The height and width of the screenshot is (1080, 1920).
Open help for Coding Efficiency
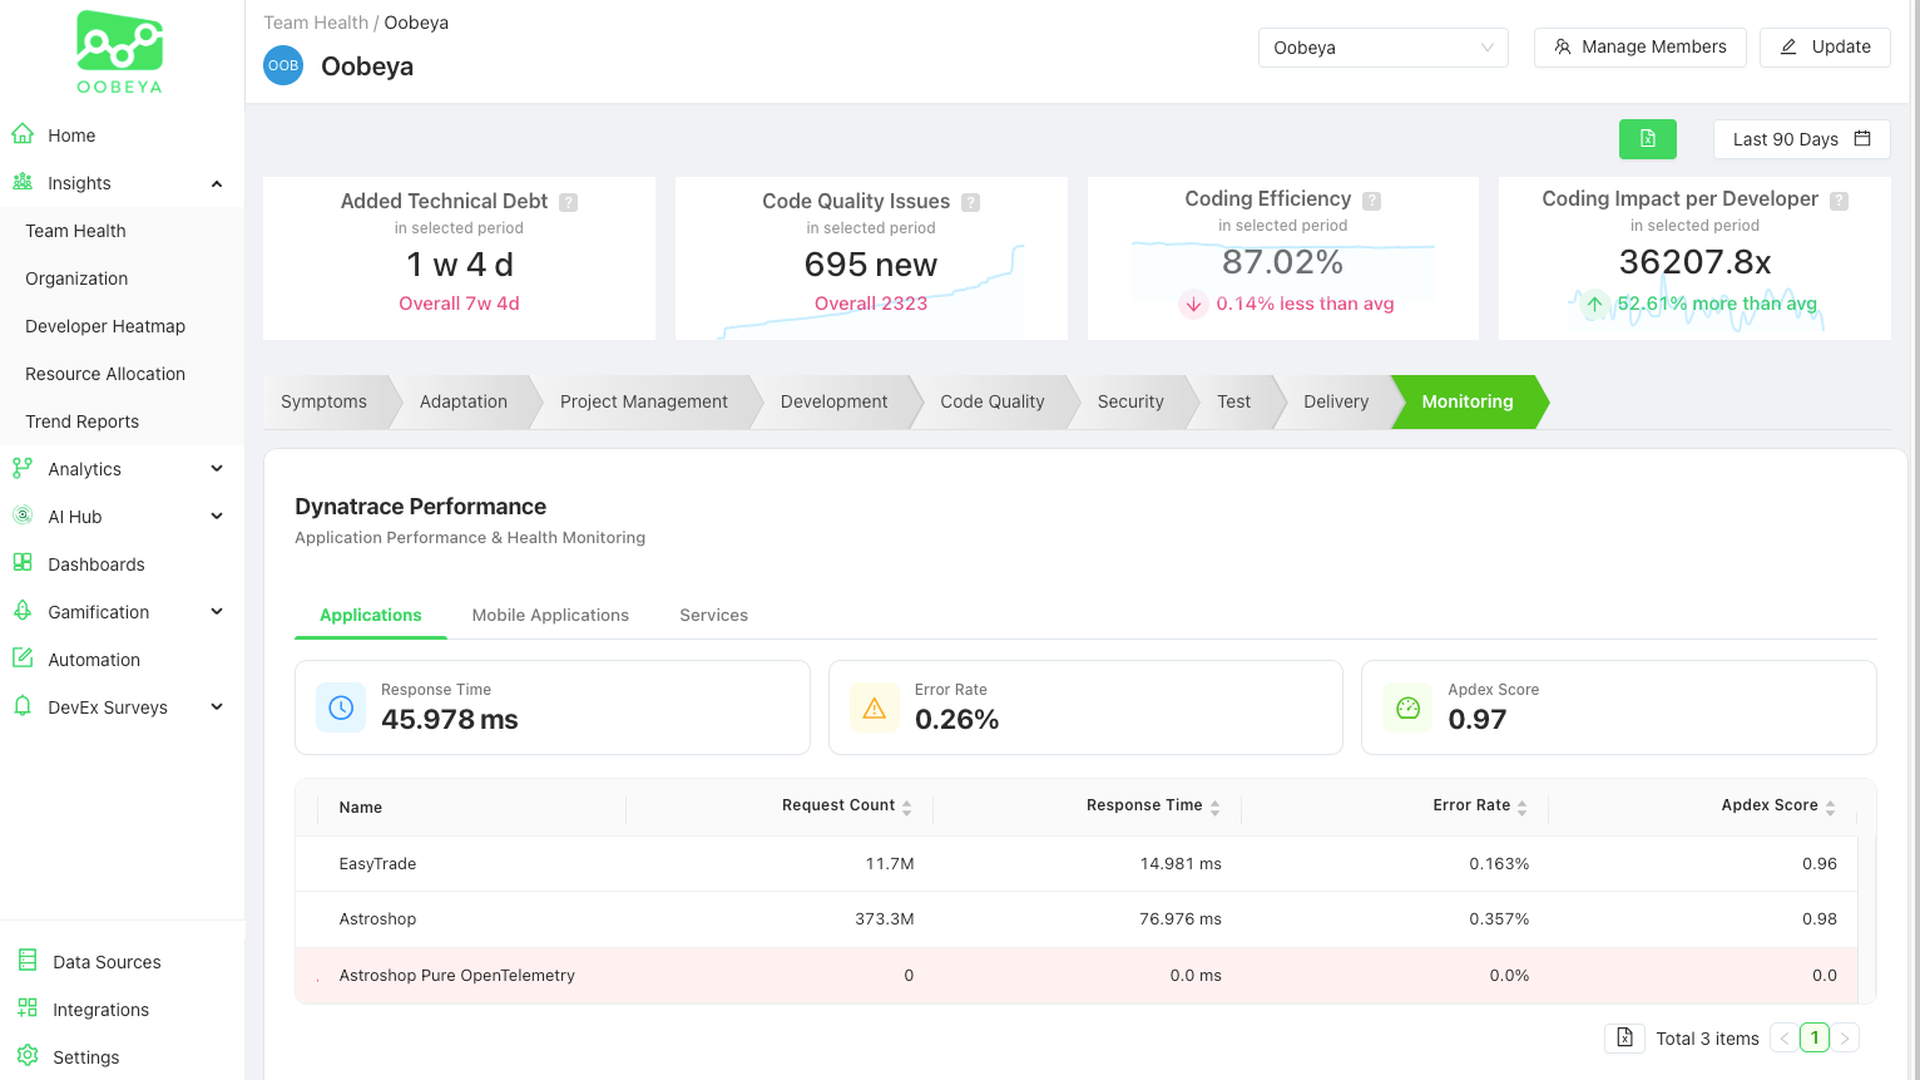click(1372, 200)
